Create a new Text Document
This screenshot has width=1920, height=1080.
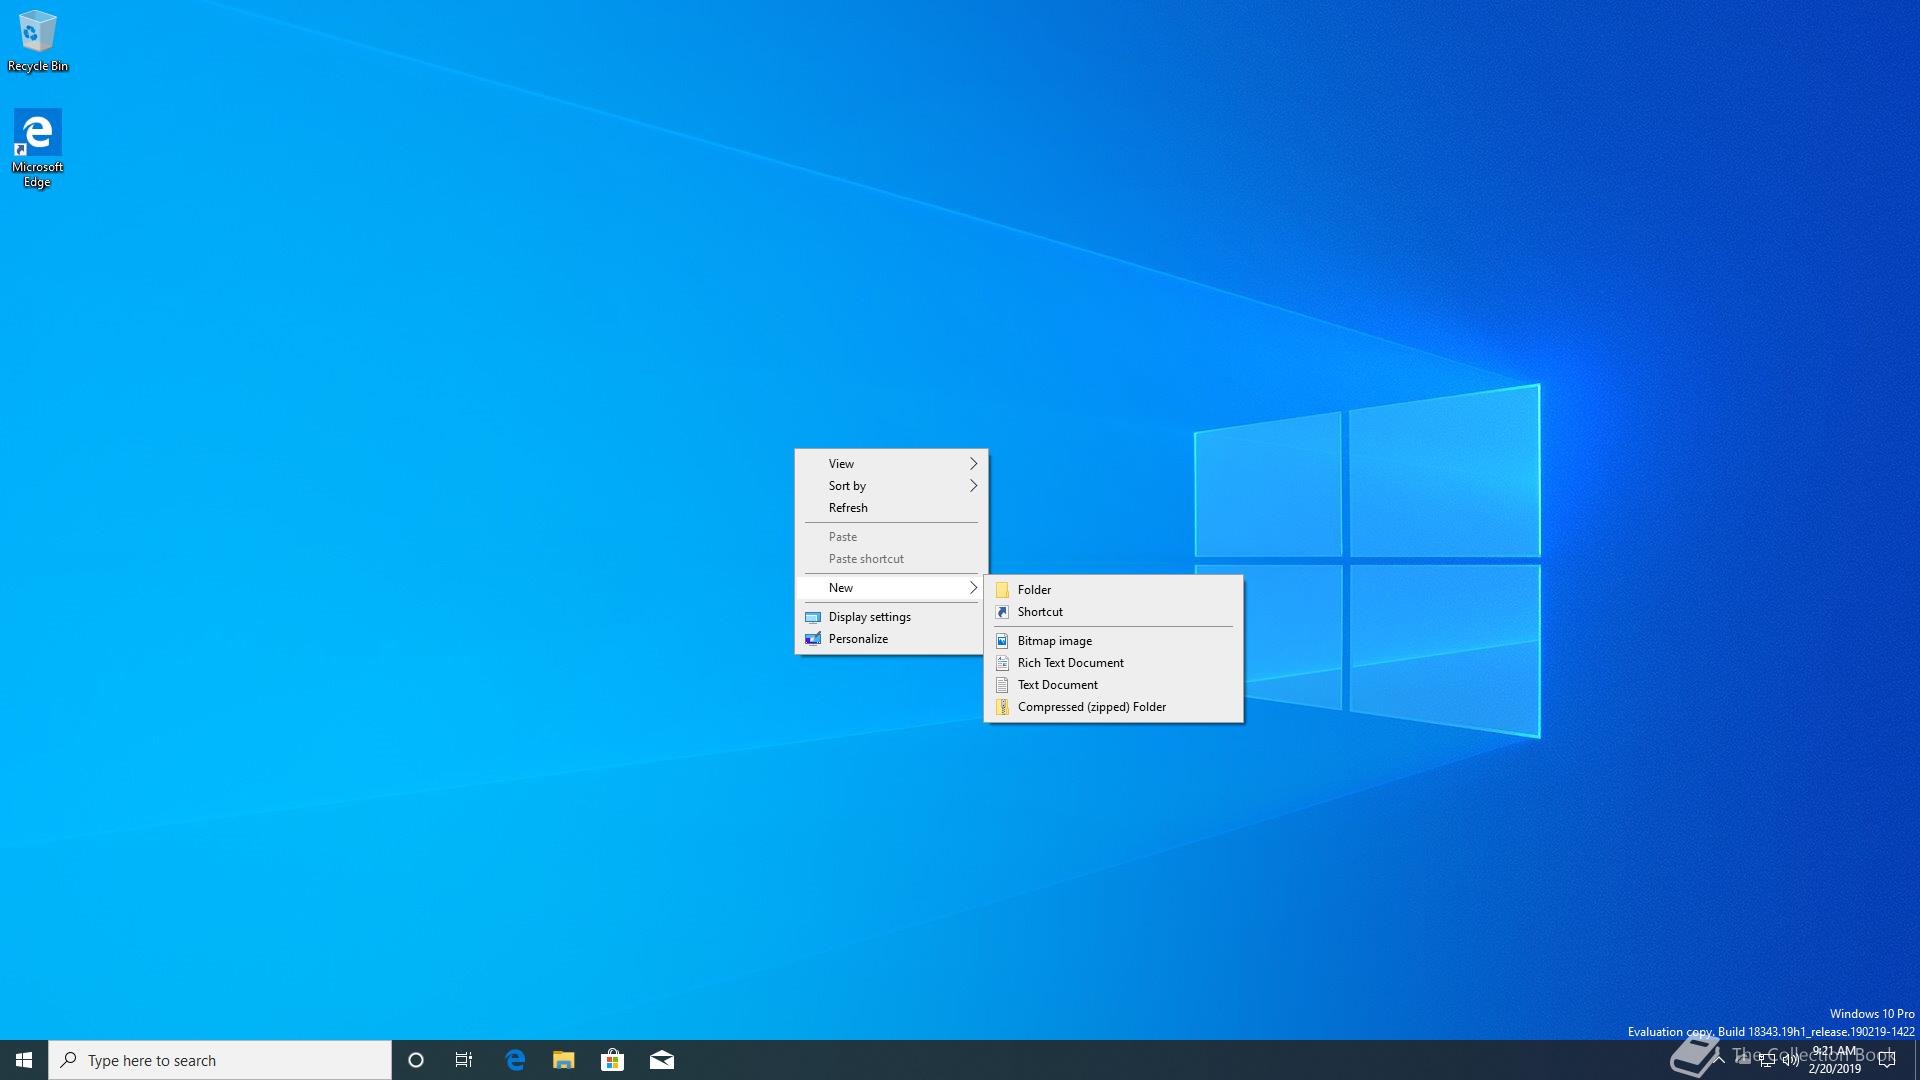tap(1114, 685)
